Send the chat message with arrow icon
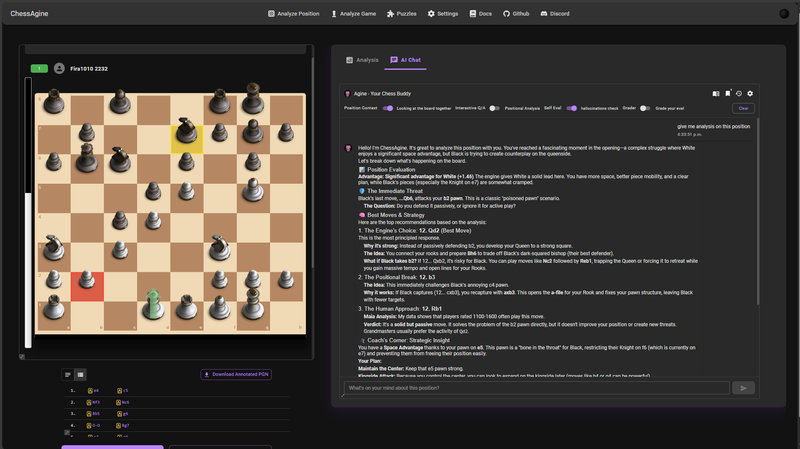 [743, 388]
